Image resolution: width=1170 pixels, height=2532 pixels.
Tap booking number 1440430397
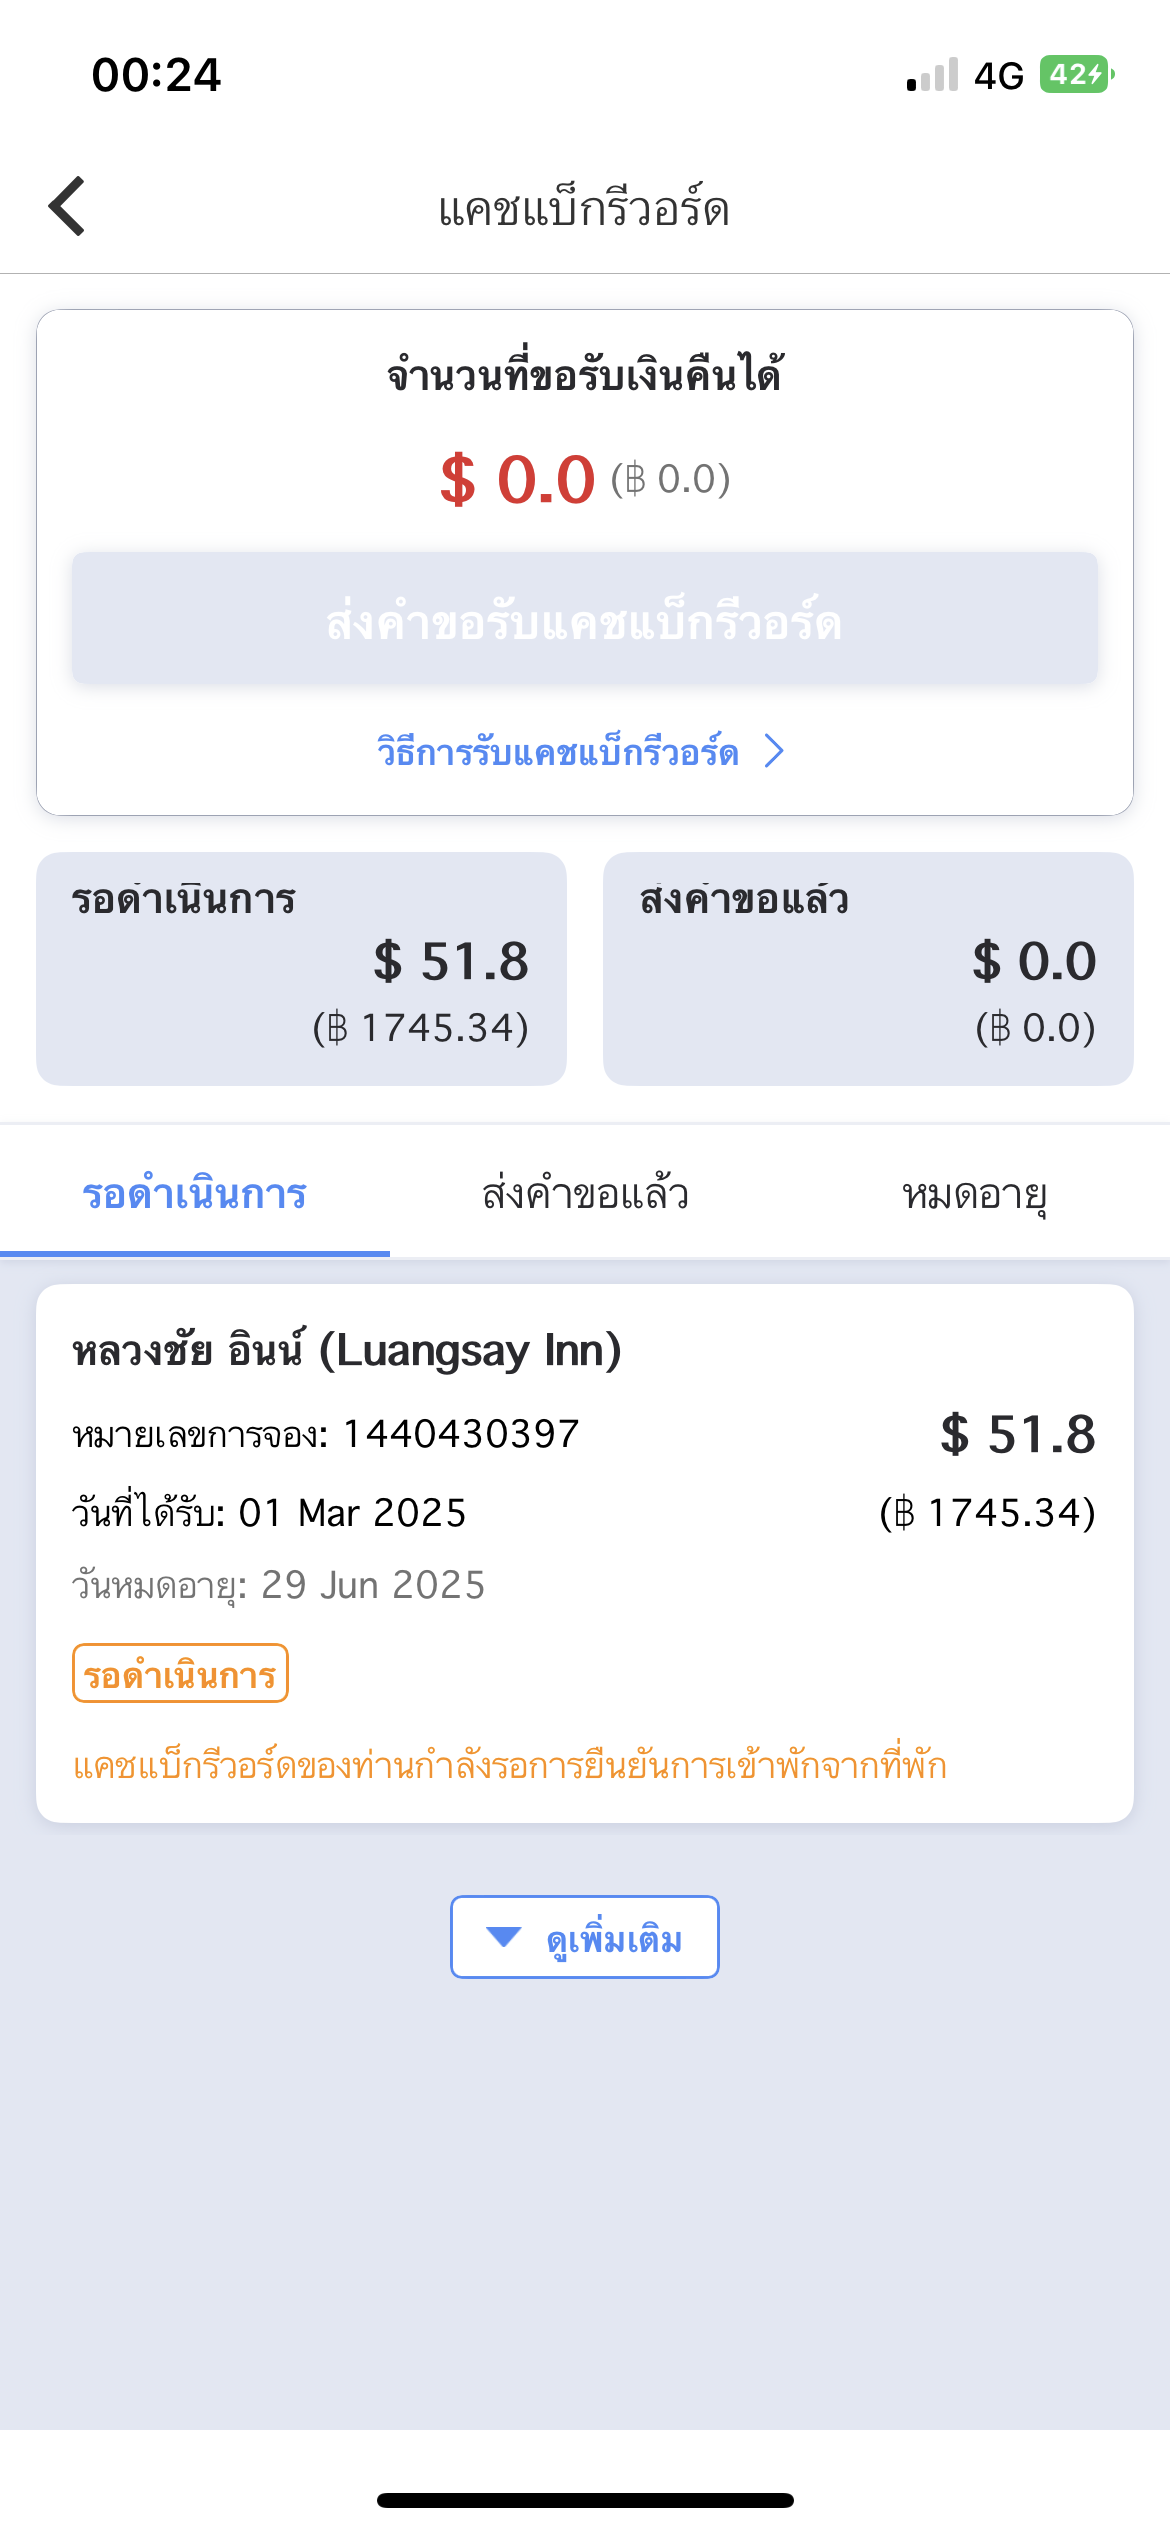[461, 1434]
